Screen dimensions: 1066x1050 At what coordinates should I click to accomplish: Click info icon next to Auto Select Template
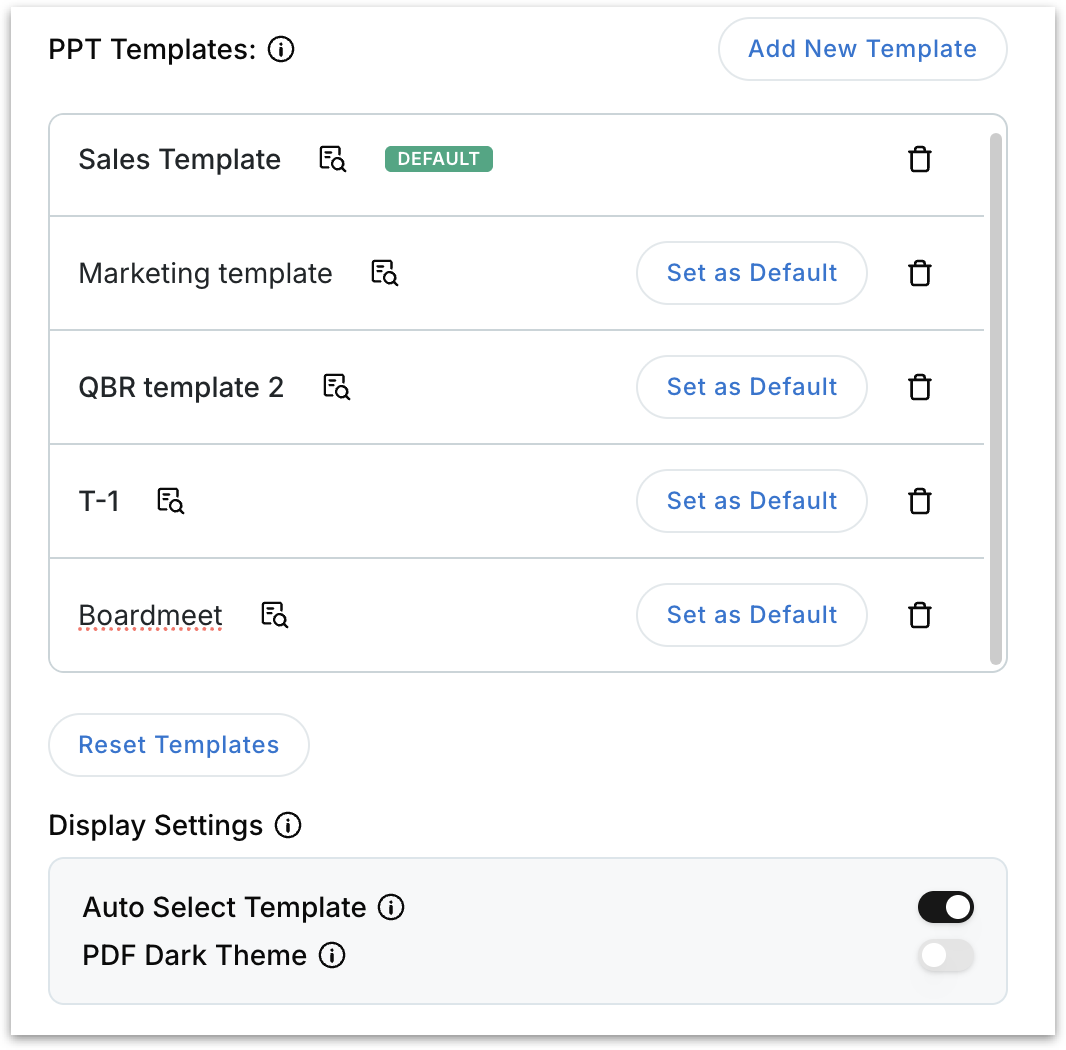pos(391,908)
